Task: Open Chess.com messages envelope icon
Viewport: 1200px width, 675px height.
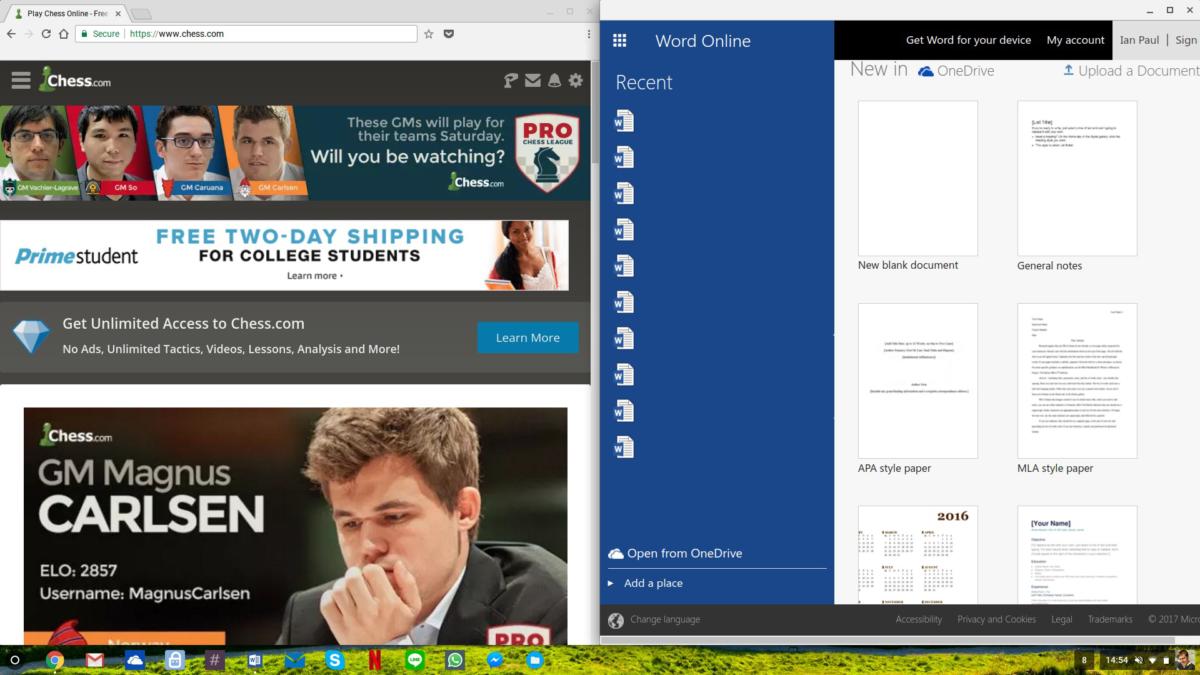Action: [533, 80]
